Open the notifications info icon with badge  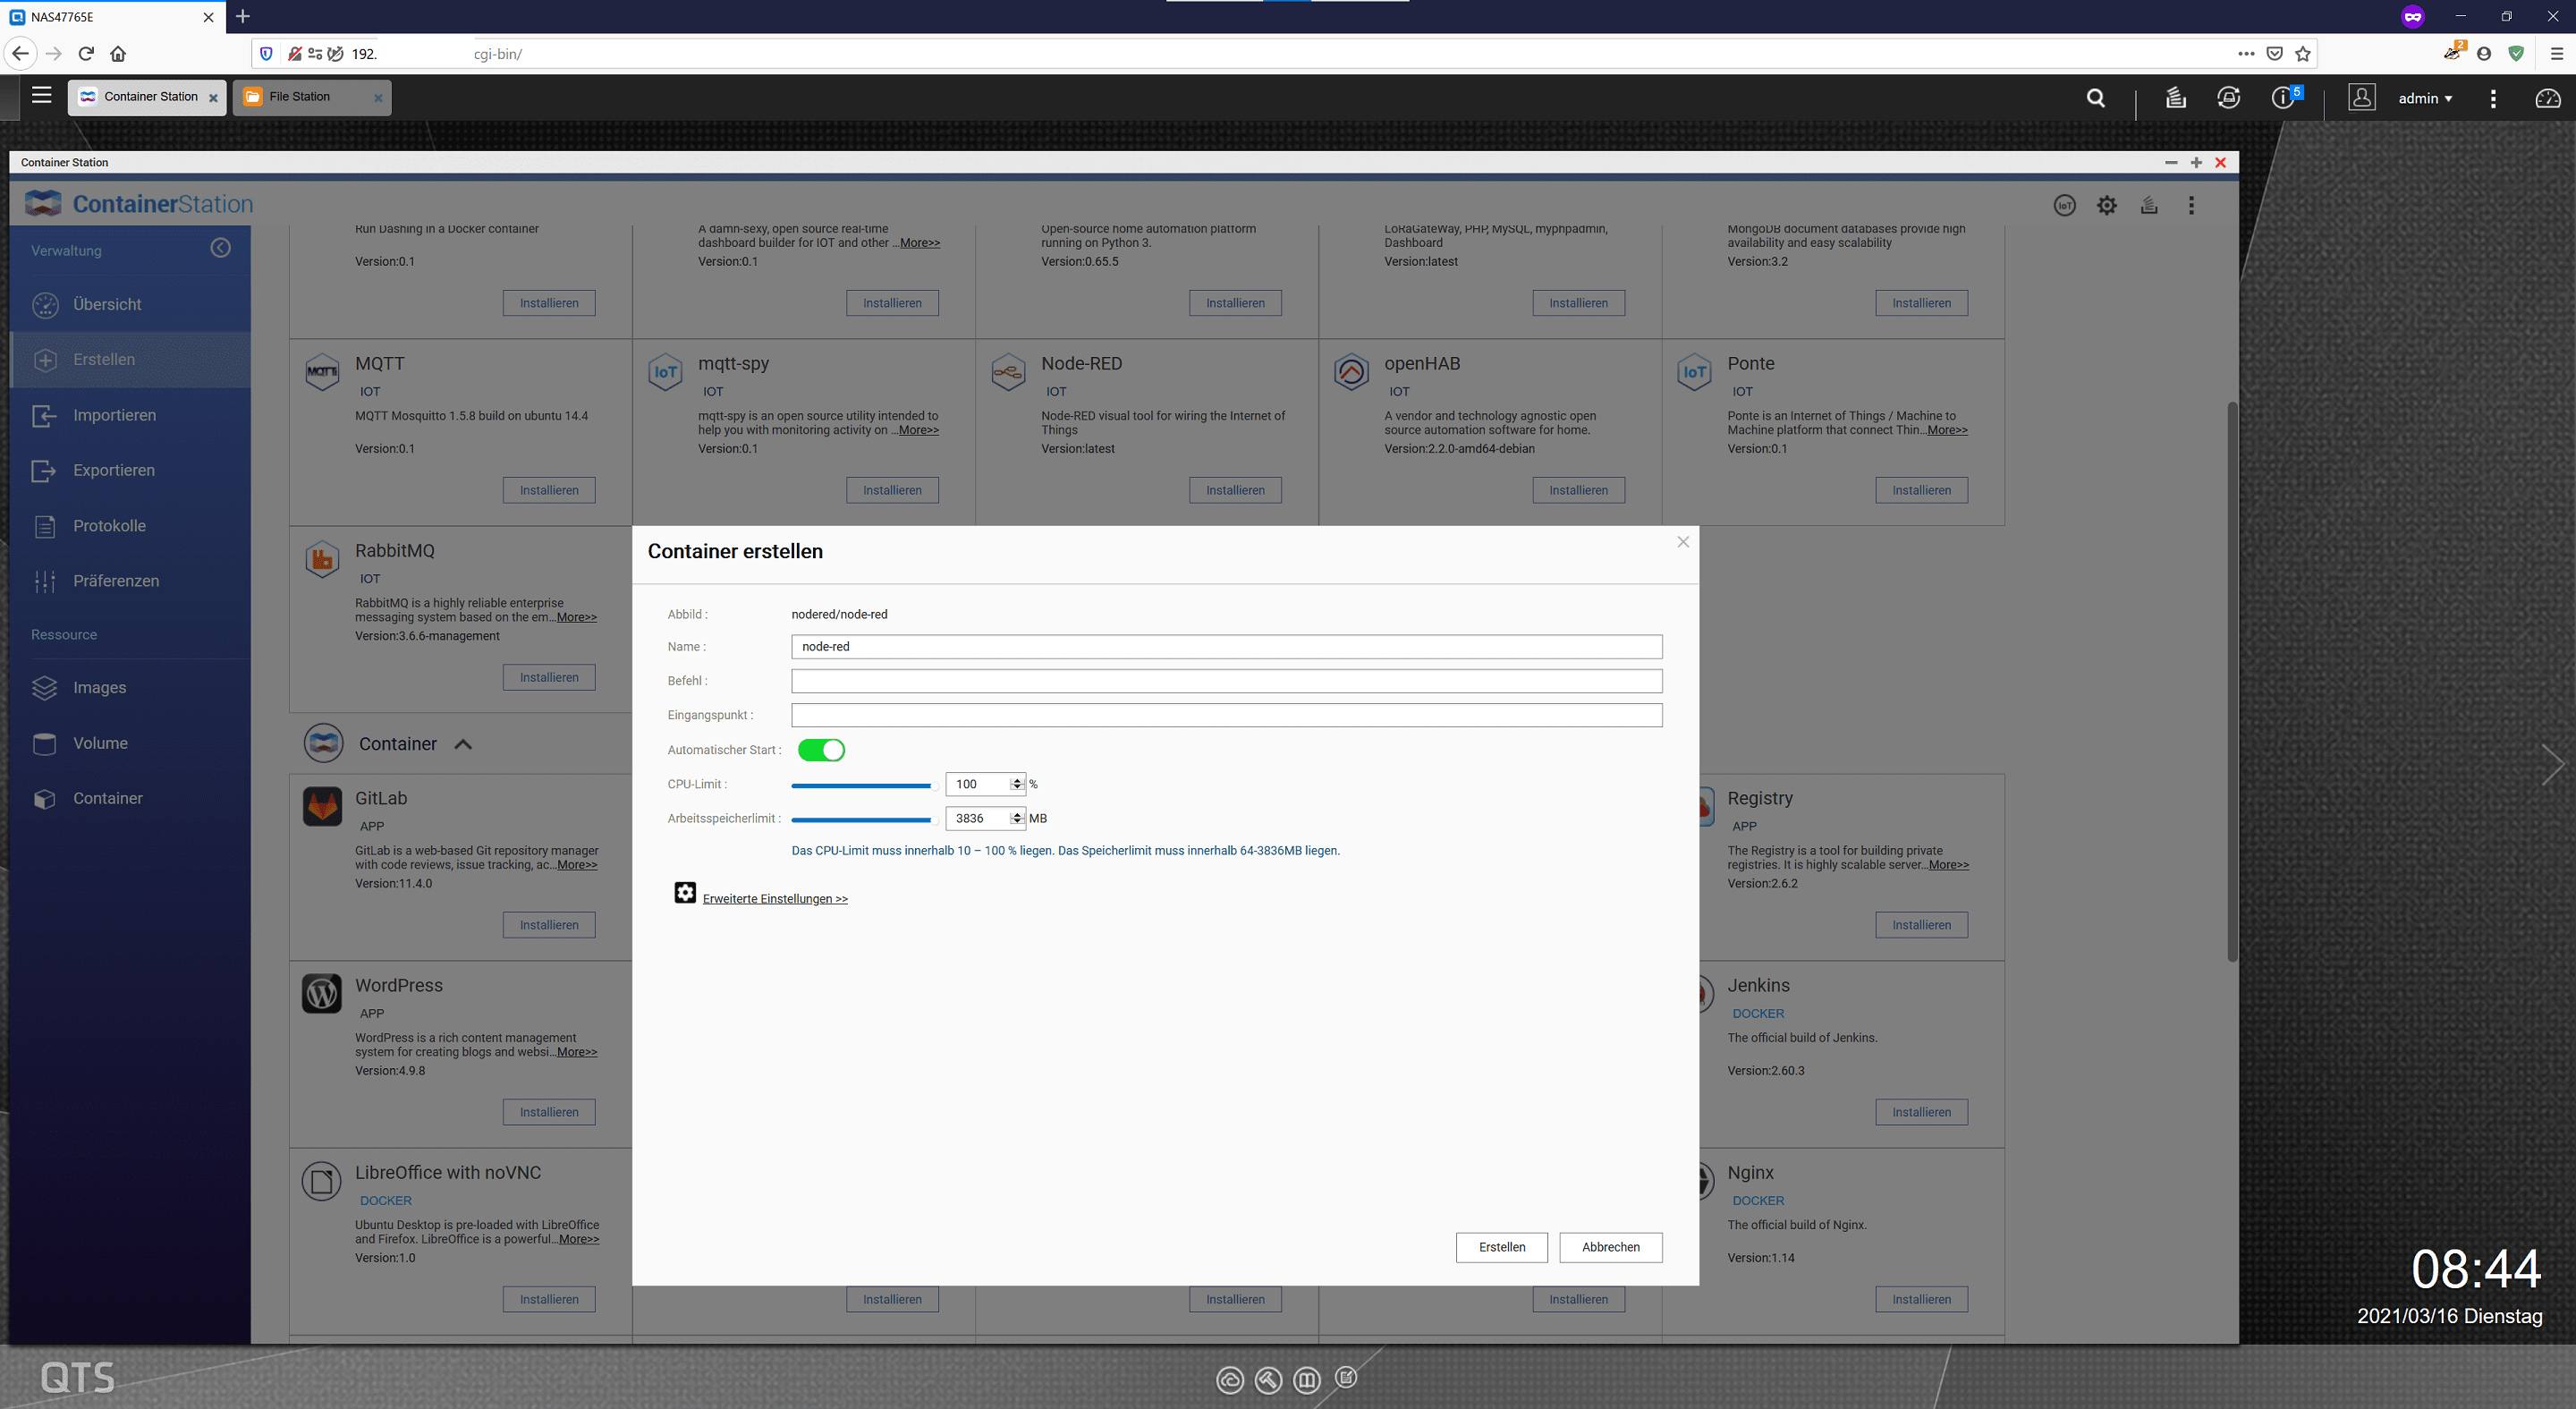[x=2283, y=98]
